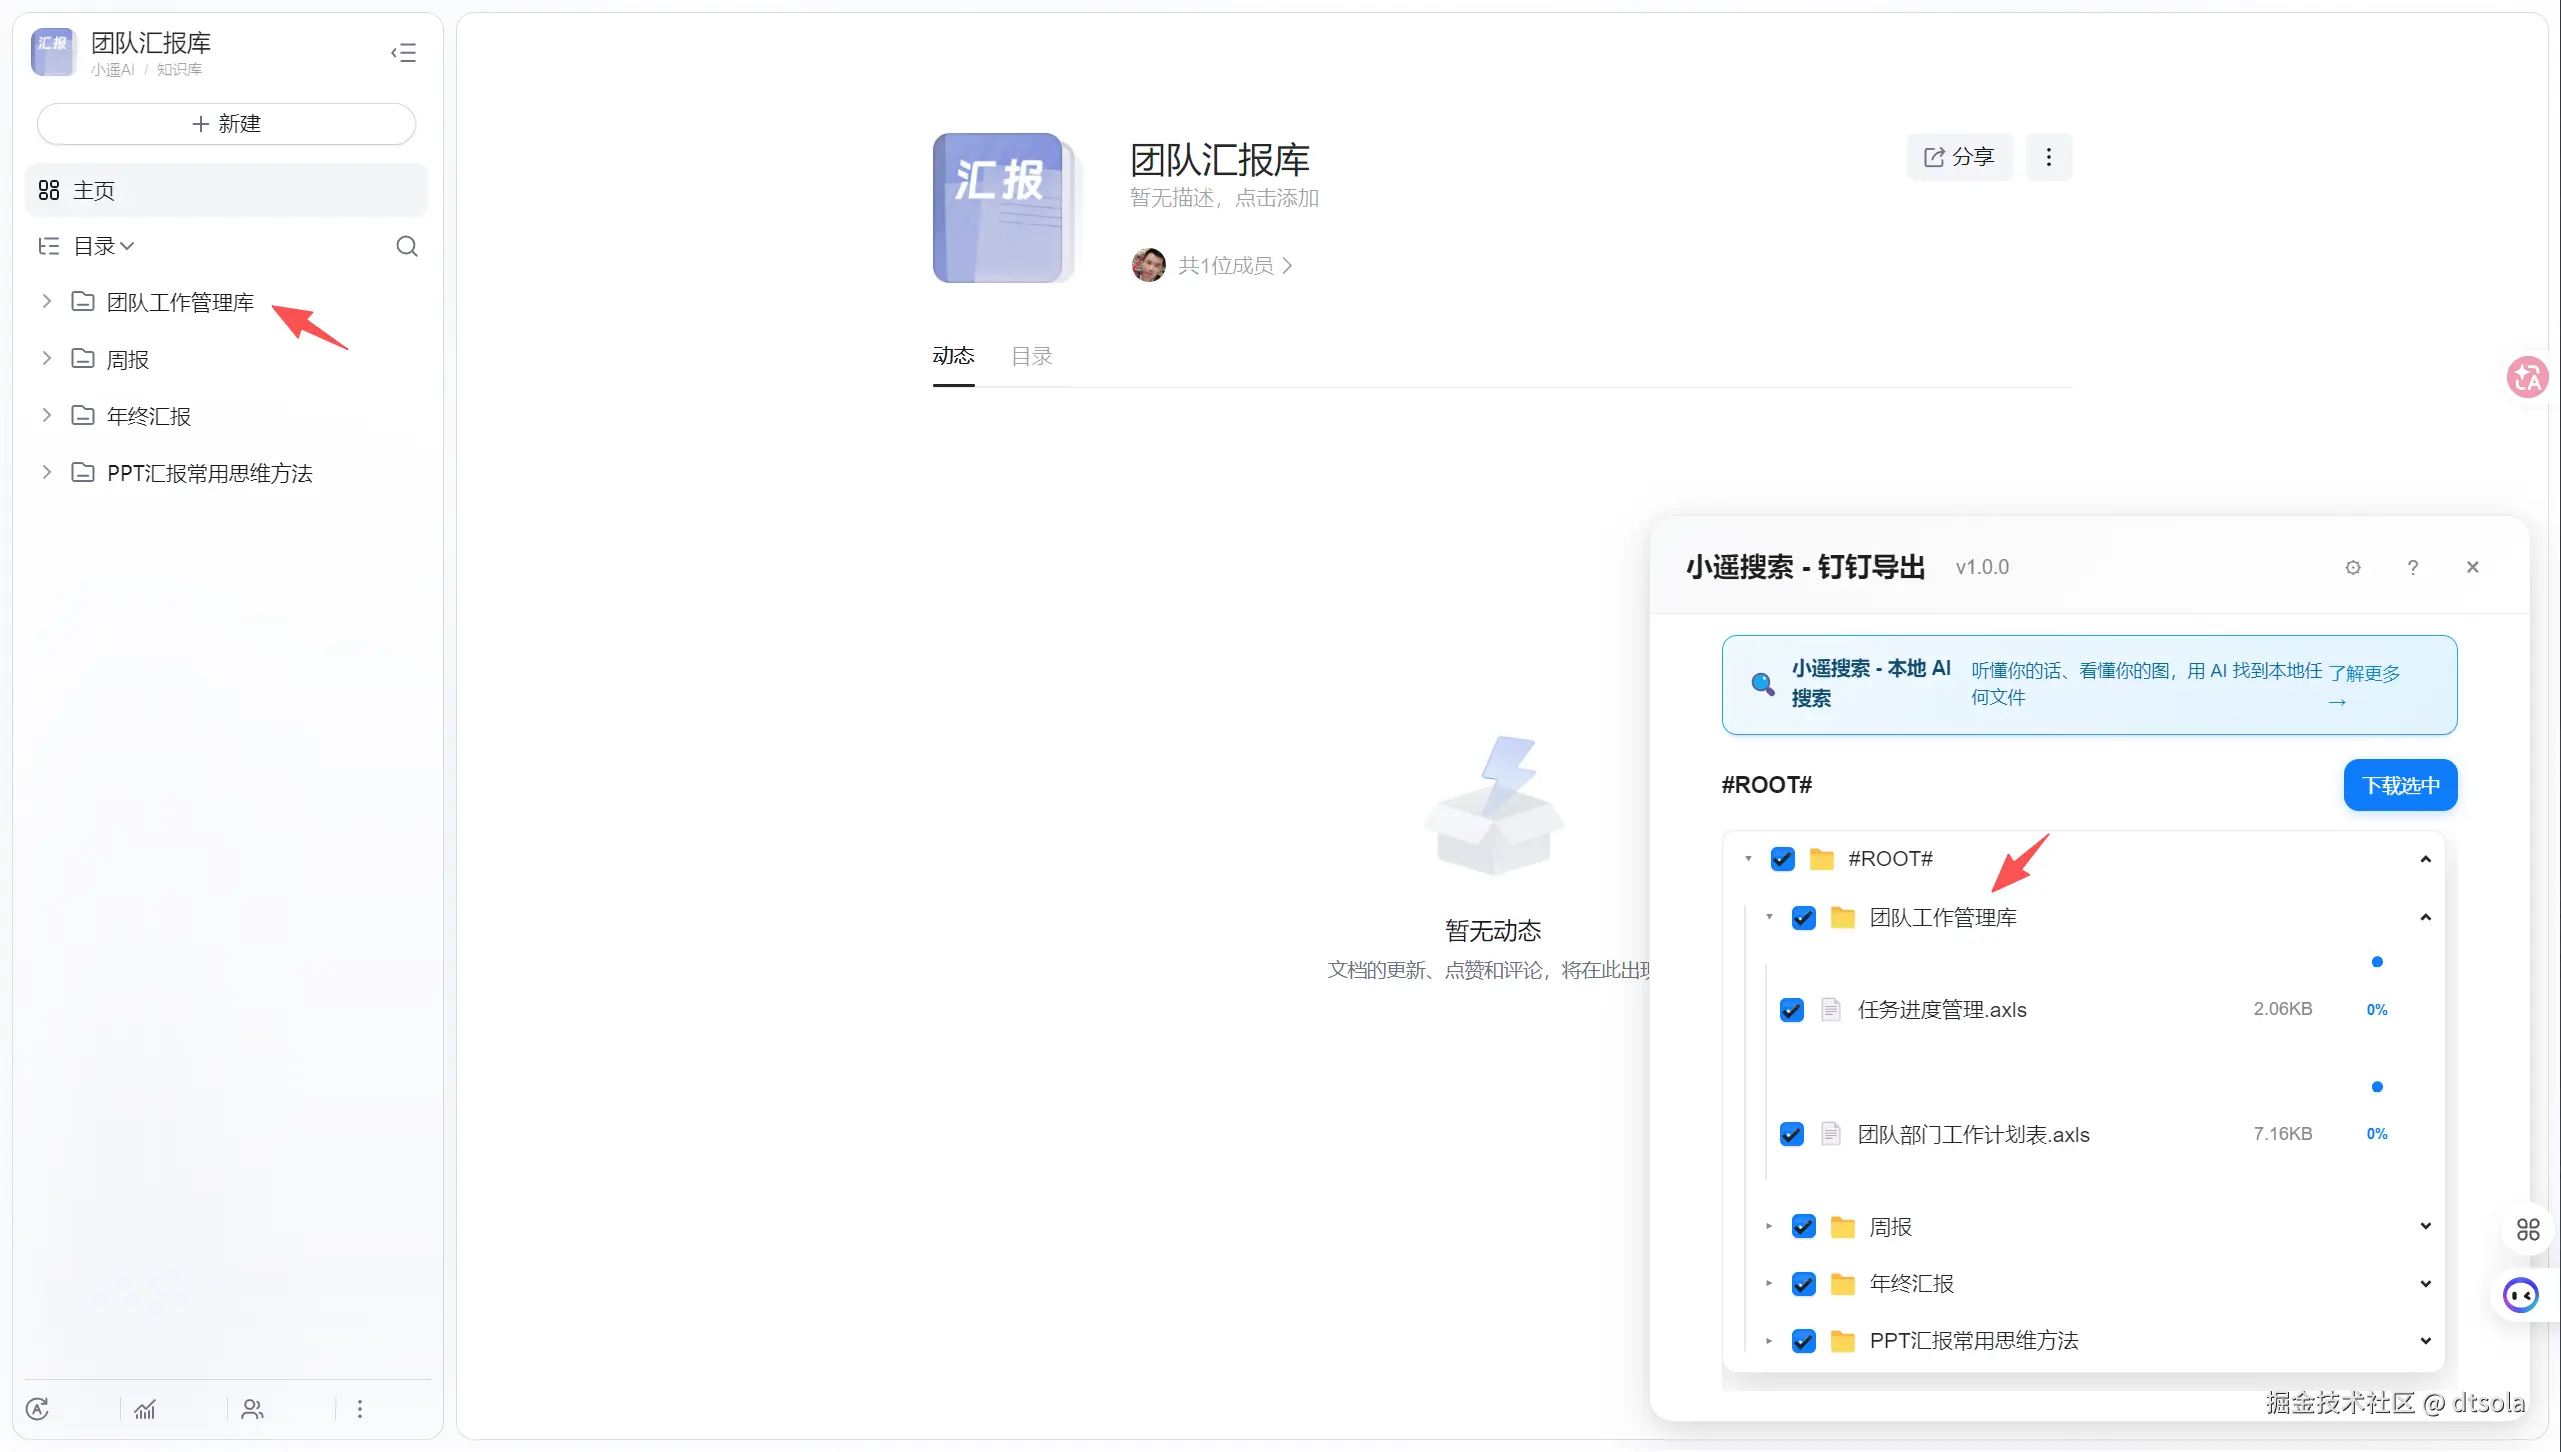Screen dimensions: 2561x1452
Task: Click the help question mark icon
Action: tap(2412, 567)
